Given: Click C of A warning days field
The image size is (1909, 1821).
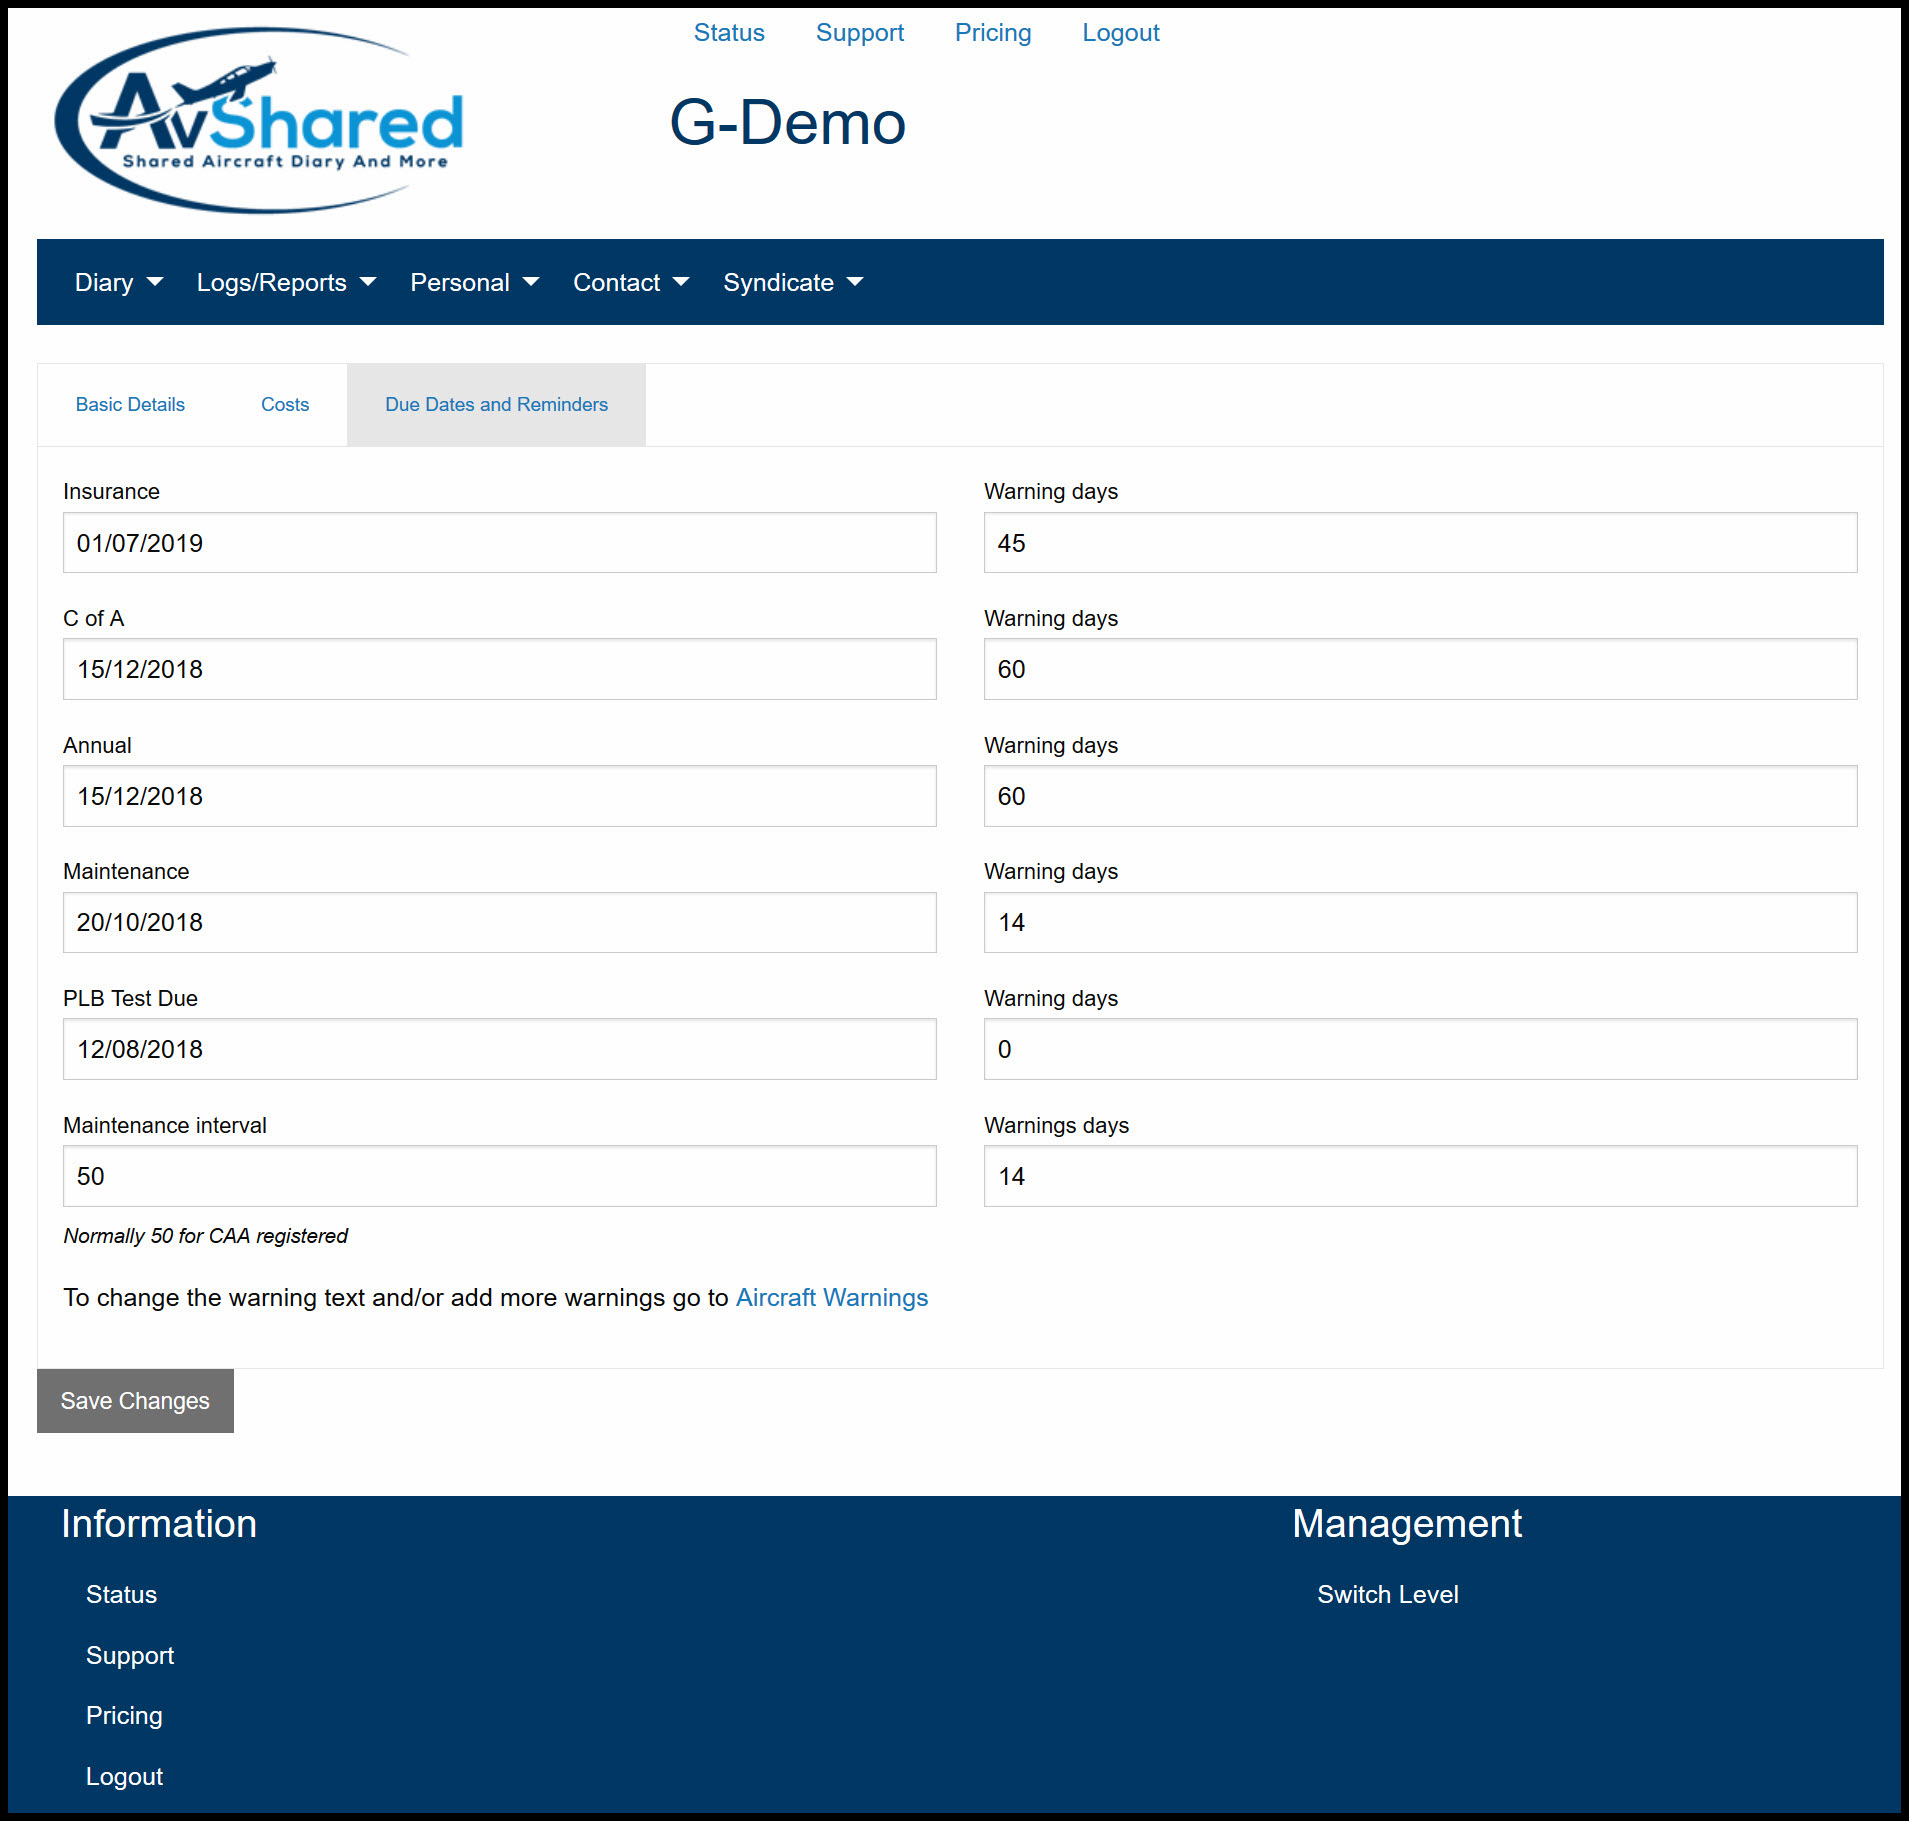Looking at the screenshot, I should click(x=1420, y=669).
